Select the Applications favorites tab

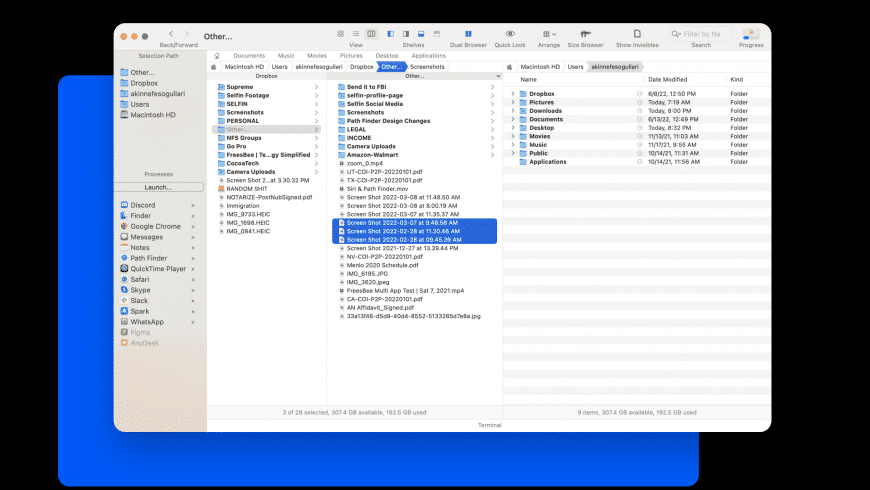(429, 56)
